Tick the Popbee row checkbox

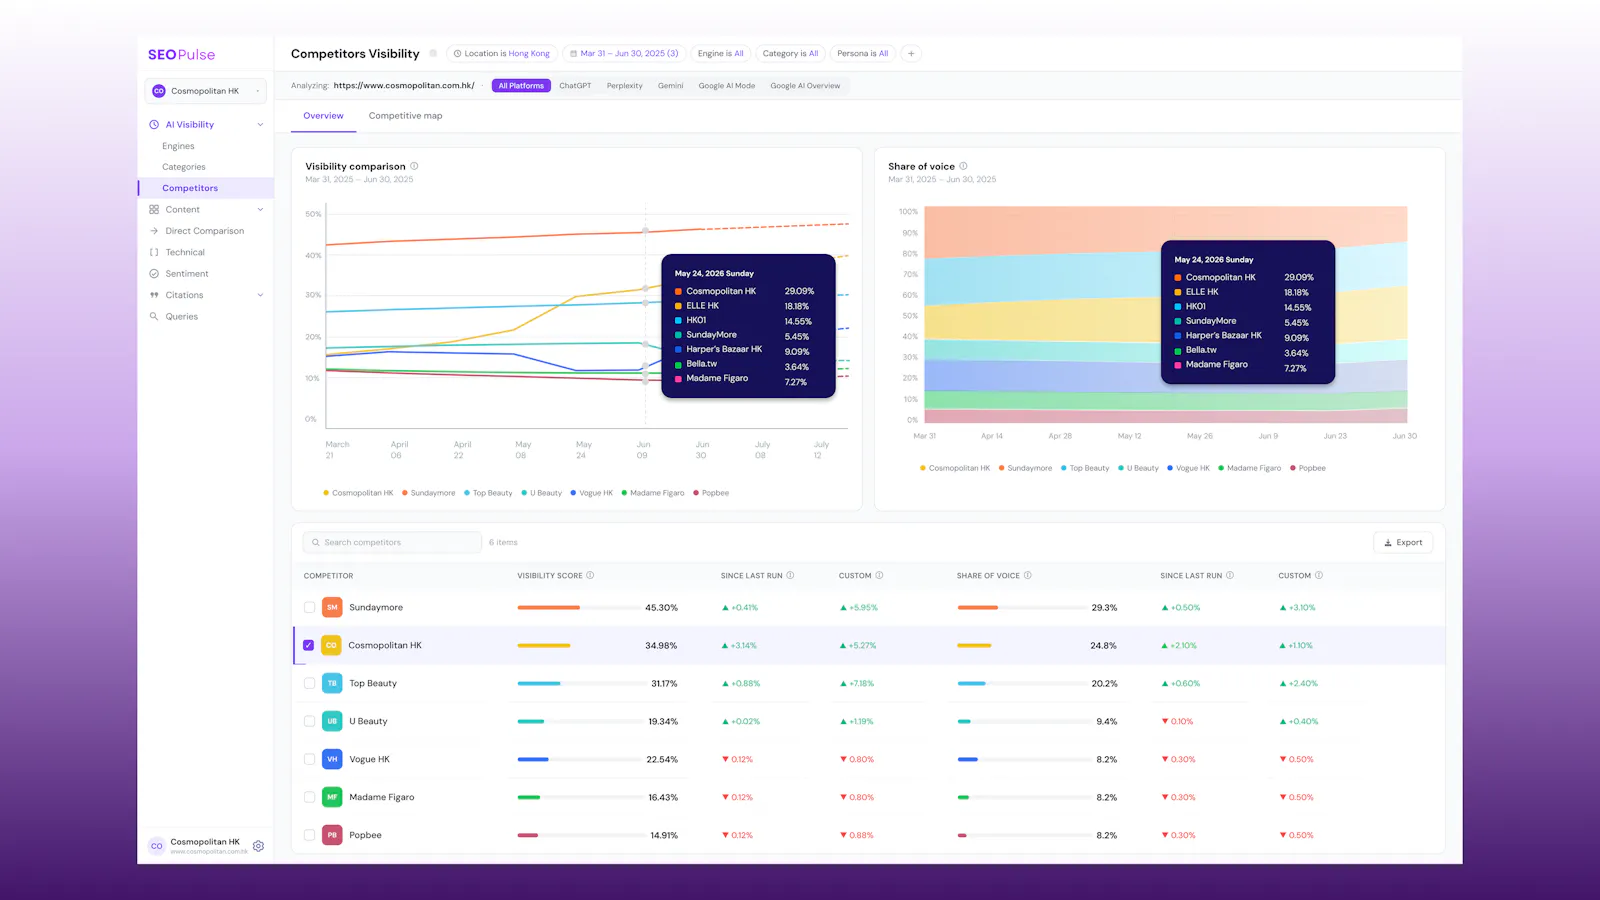(x=309, y=836)
